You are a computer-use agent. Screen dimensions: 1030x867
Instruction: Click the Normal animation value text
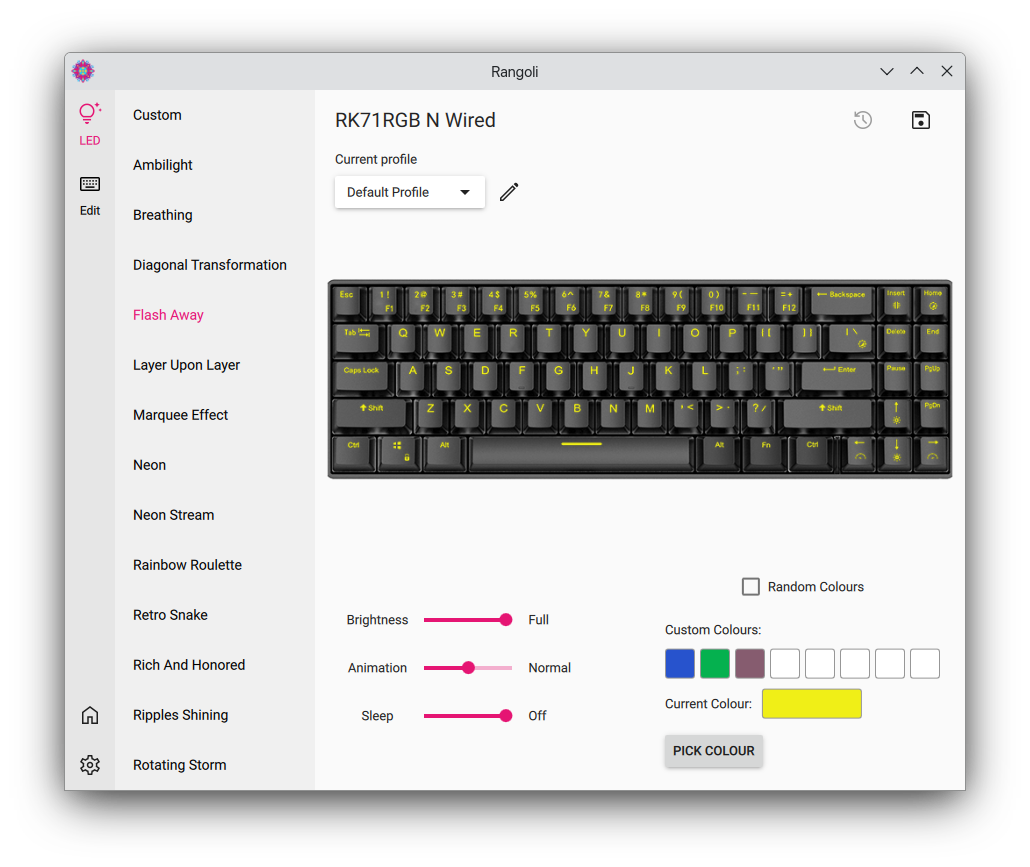click(549, 667)
